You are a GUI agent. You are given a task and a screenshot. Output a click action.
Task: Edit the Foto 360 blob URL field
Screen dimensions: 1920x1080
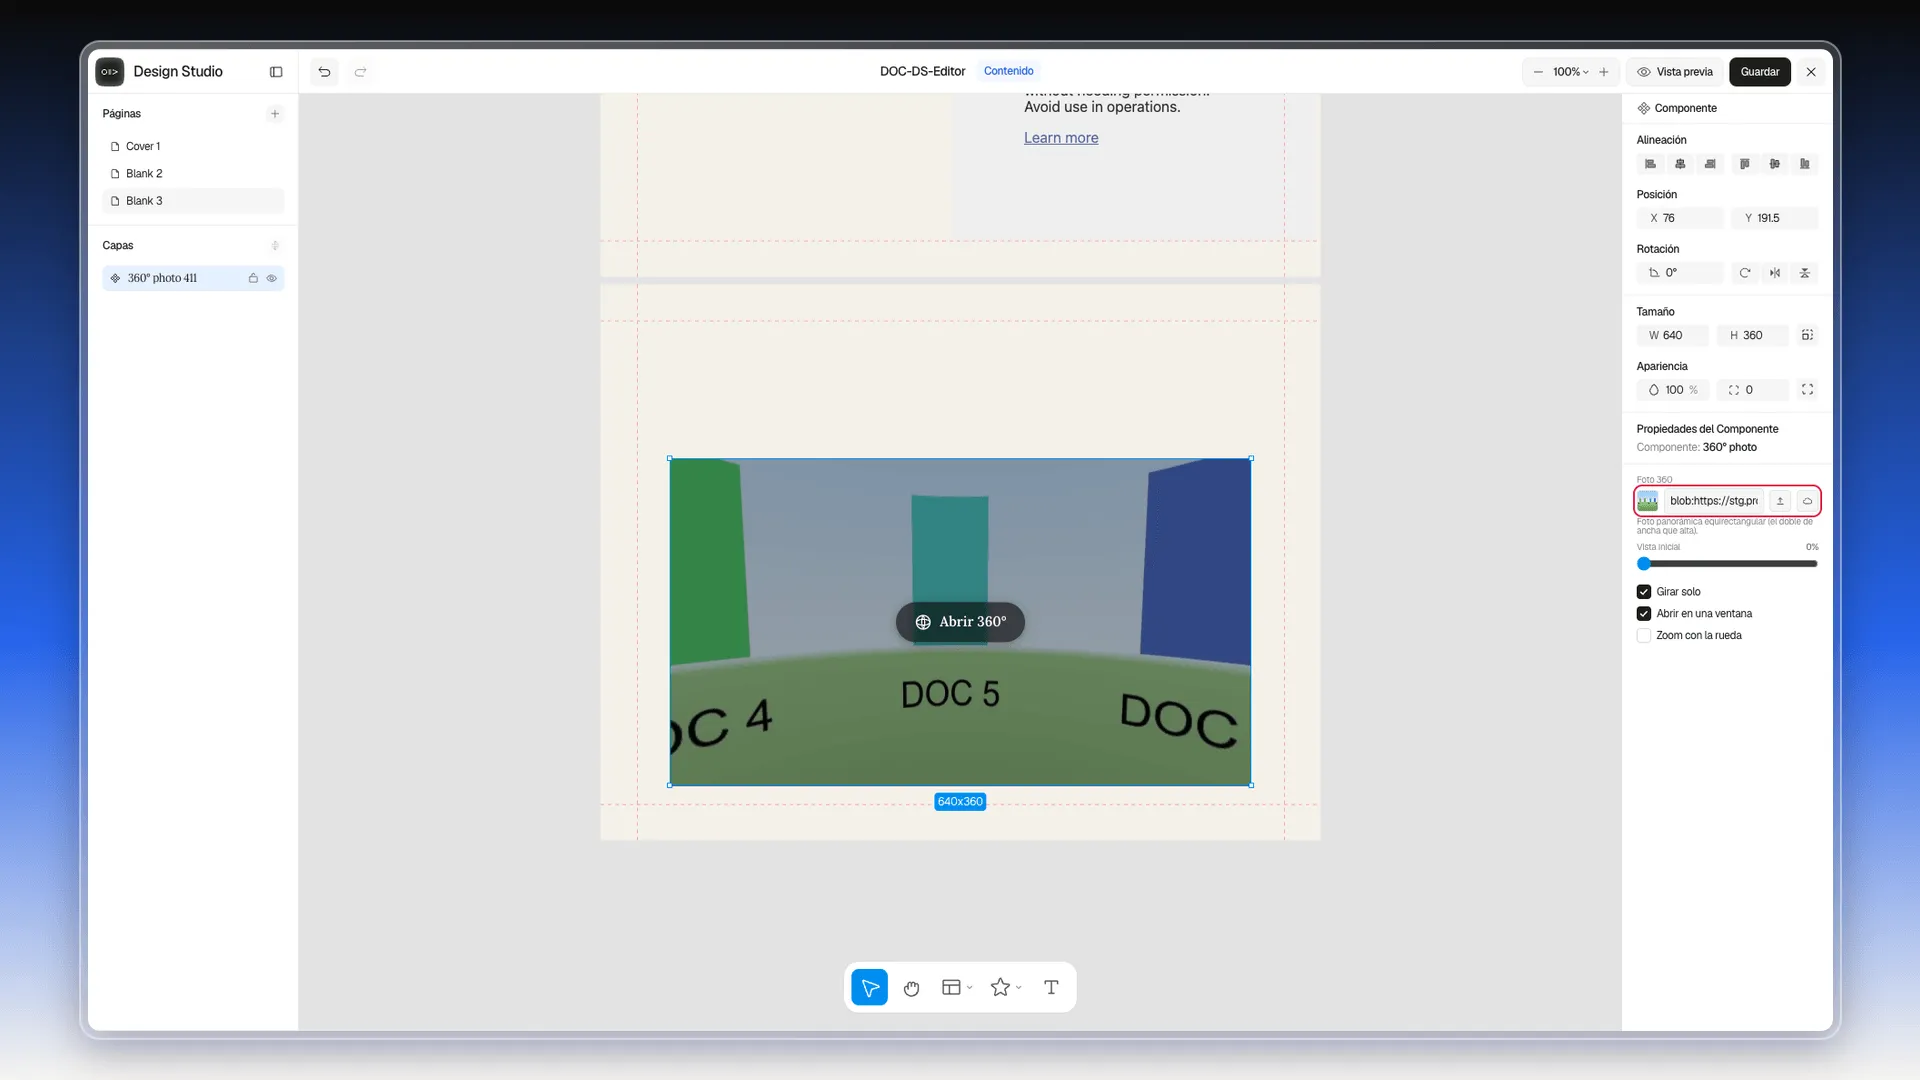pos(1714,501)
